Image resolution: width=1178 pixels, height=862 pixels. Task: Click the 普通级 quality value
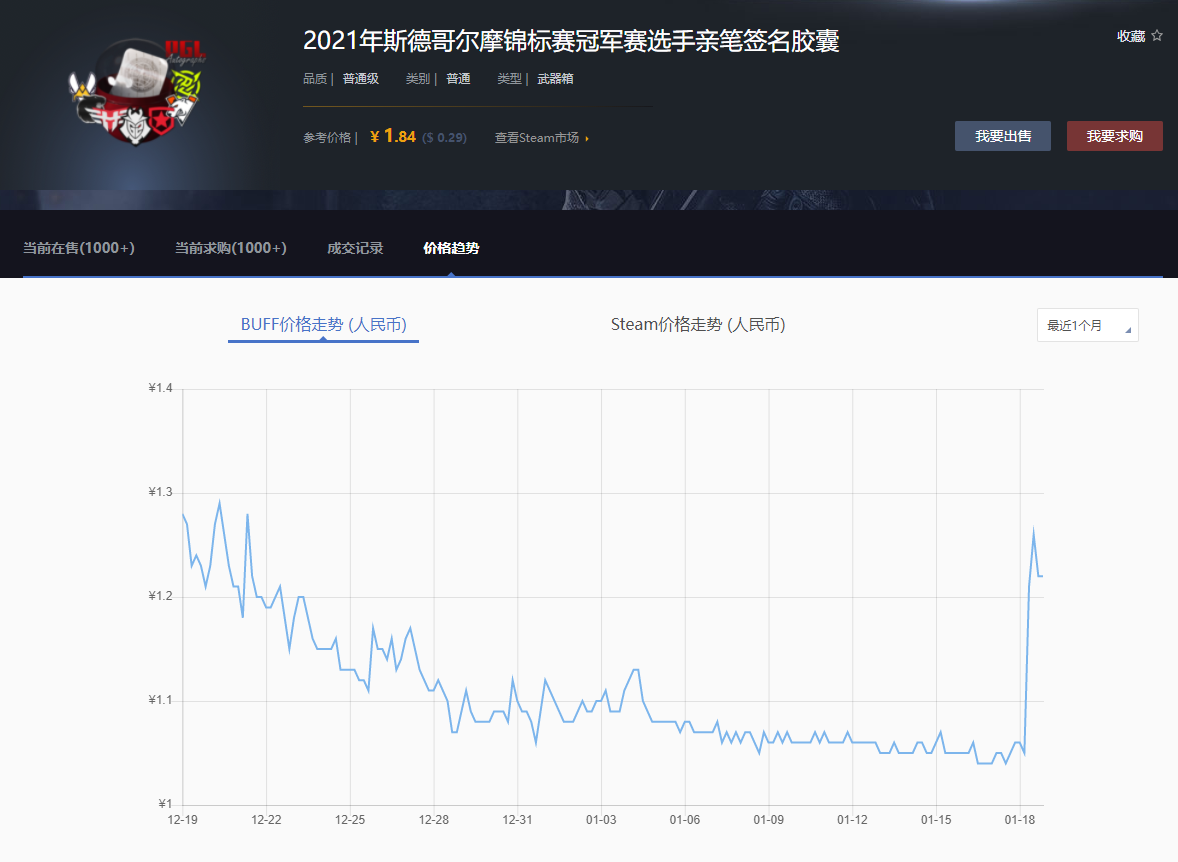361,79
